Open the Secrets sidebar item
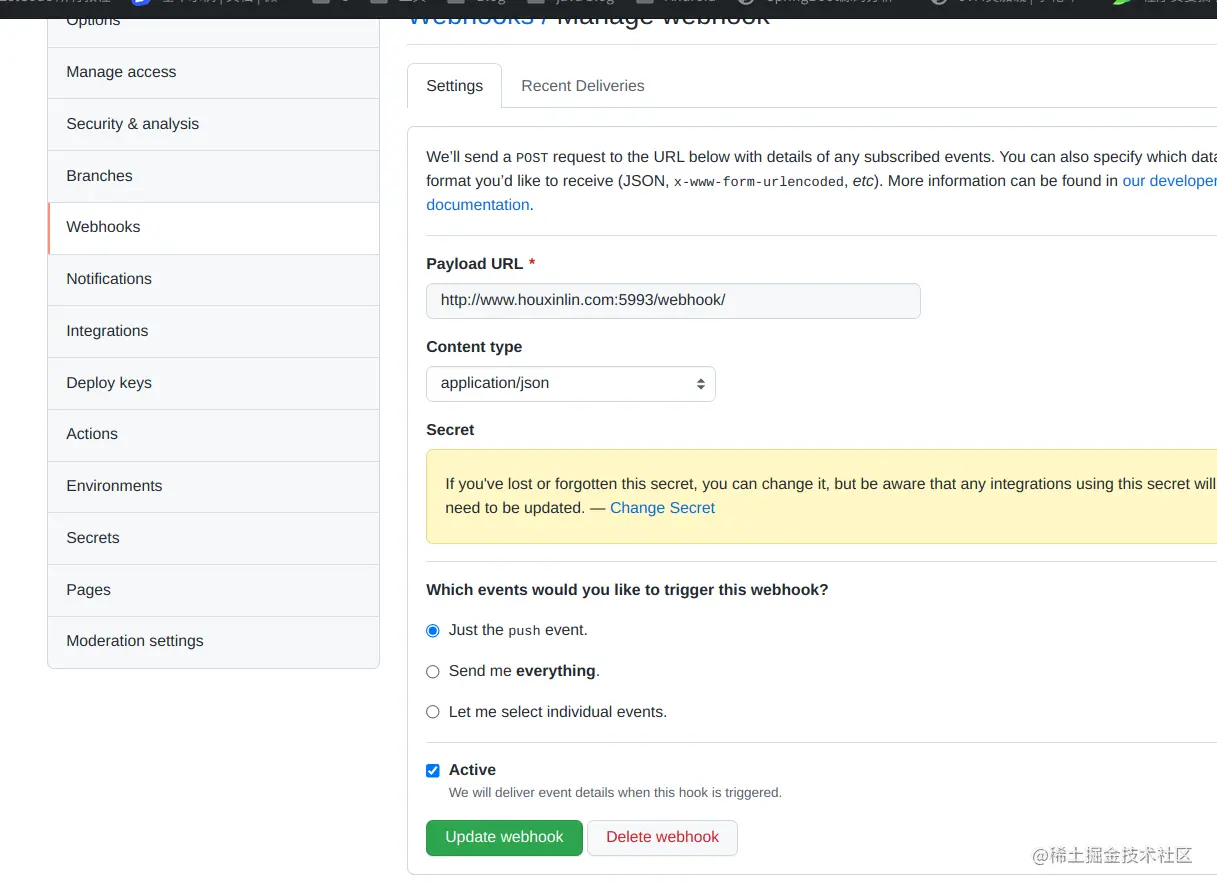The height and width of the screenshot is (890, 1217). (213, 538)
